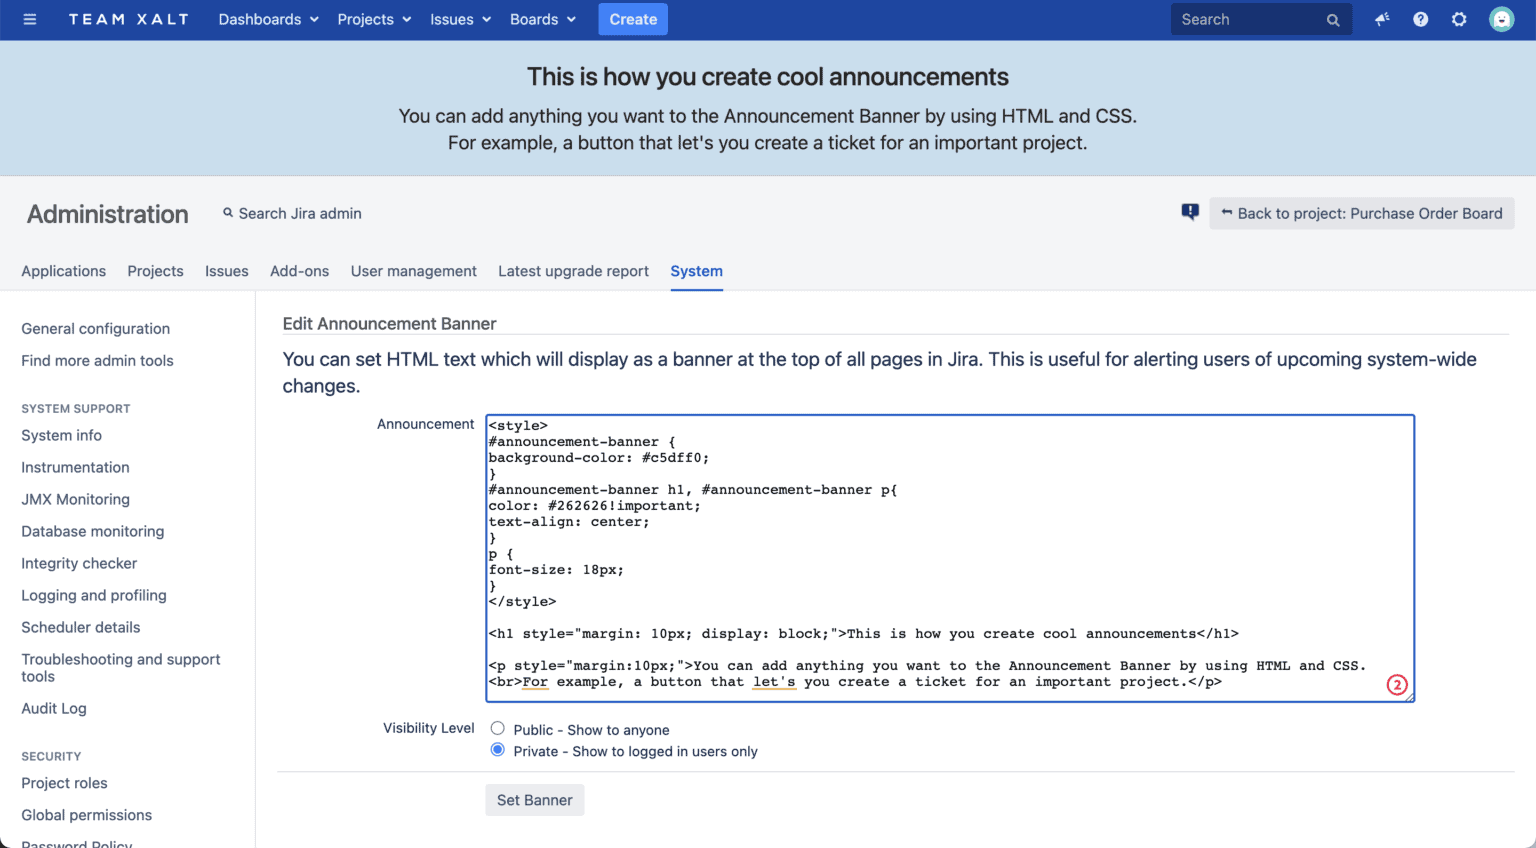This screenshot has width=1536, height=848.
Task: Switch to the User management tab
Action: (413, 271)
